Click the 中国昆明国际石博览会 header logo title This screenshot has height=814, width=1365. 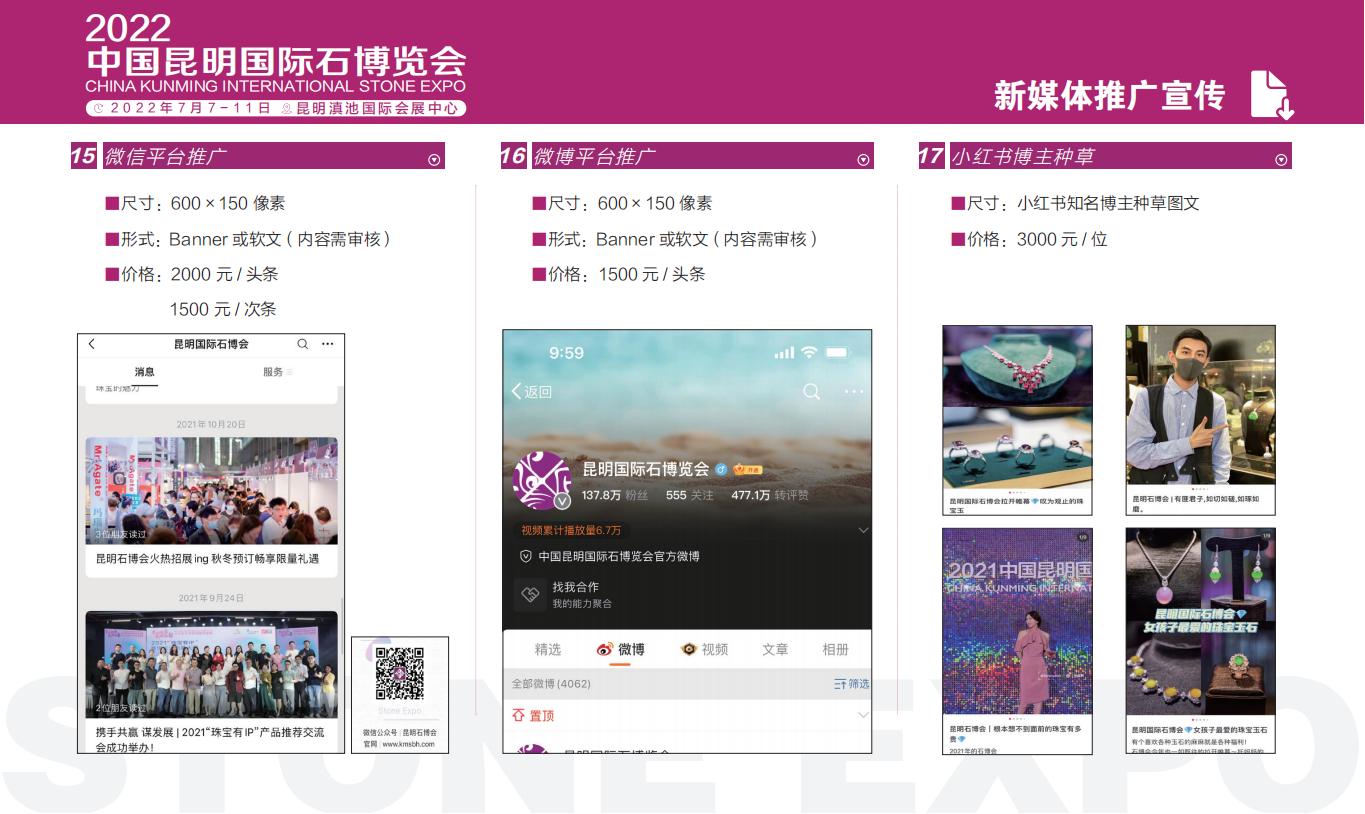click(276, 61)
